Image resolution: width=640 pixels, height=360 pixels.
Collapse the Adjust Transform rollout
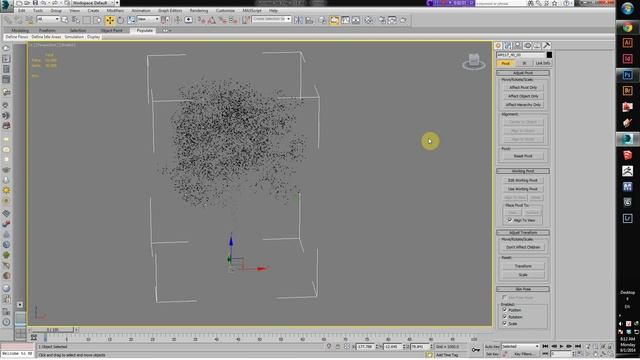click(523, 233)
